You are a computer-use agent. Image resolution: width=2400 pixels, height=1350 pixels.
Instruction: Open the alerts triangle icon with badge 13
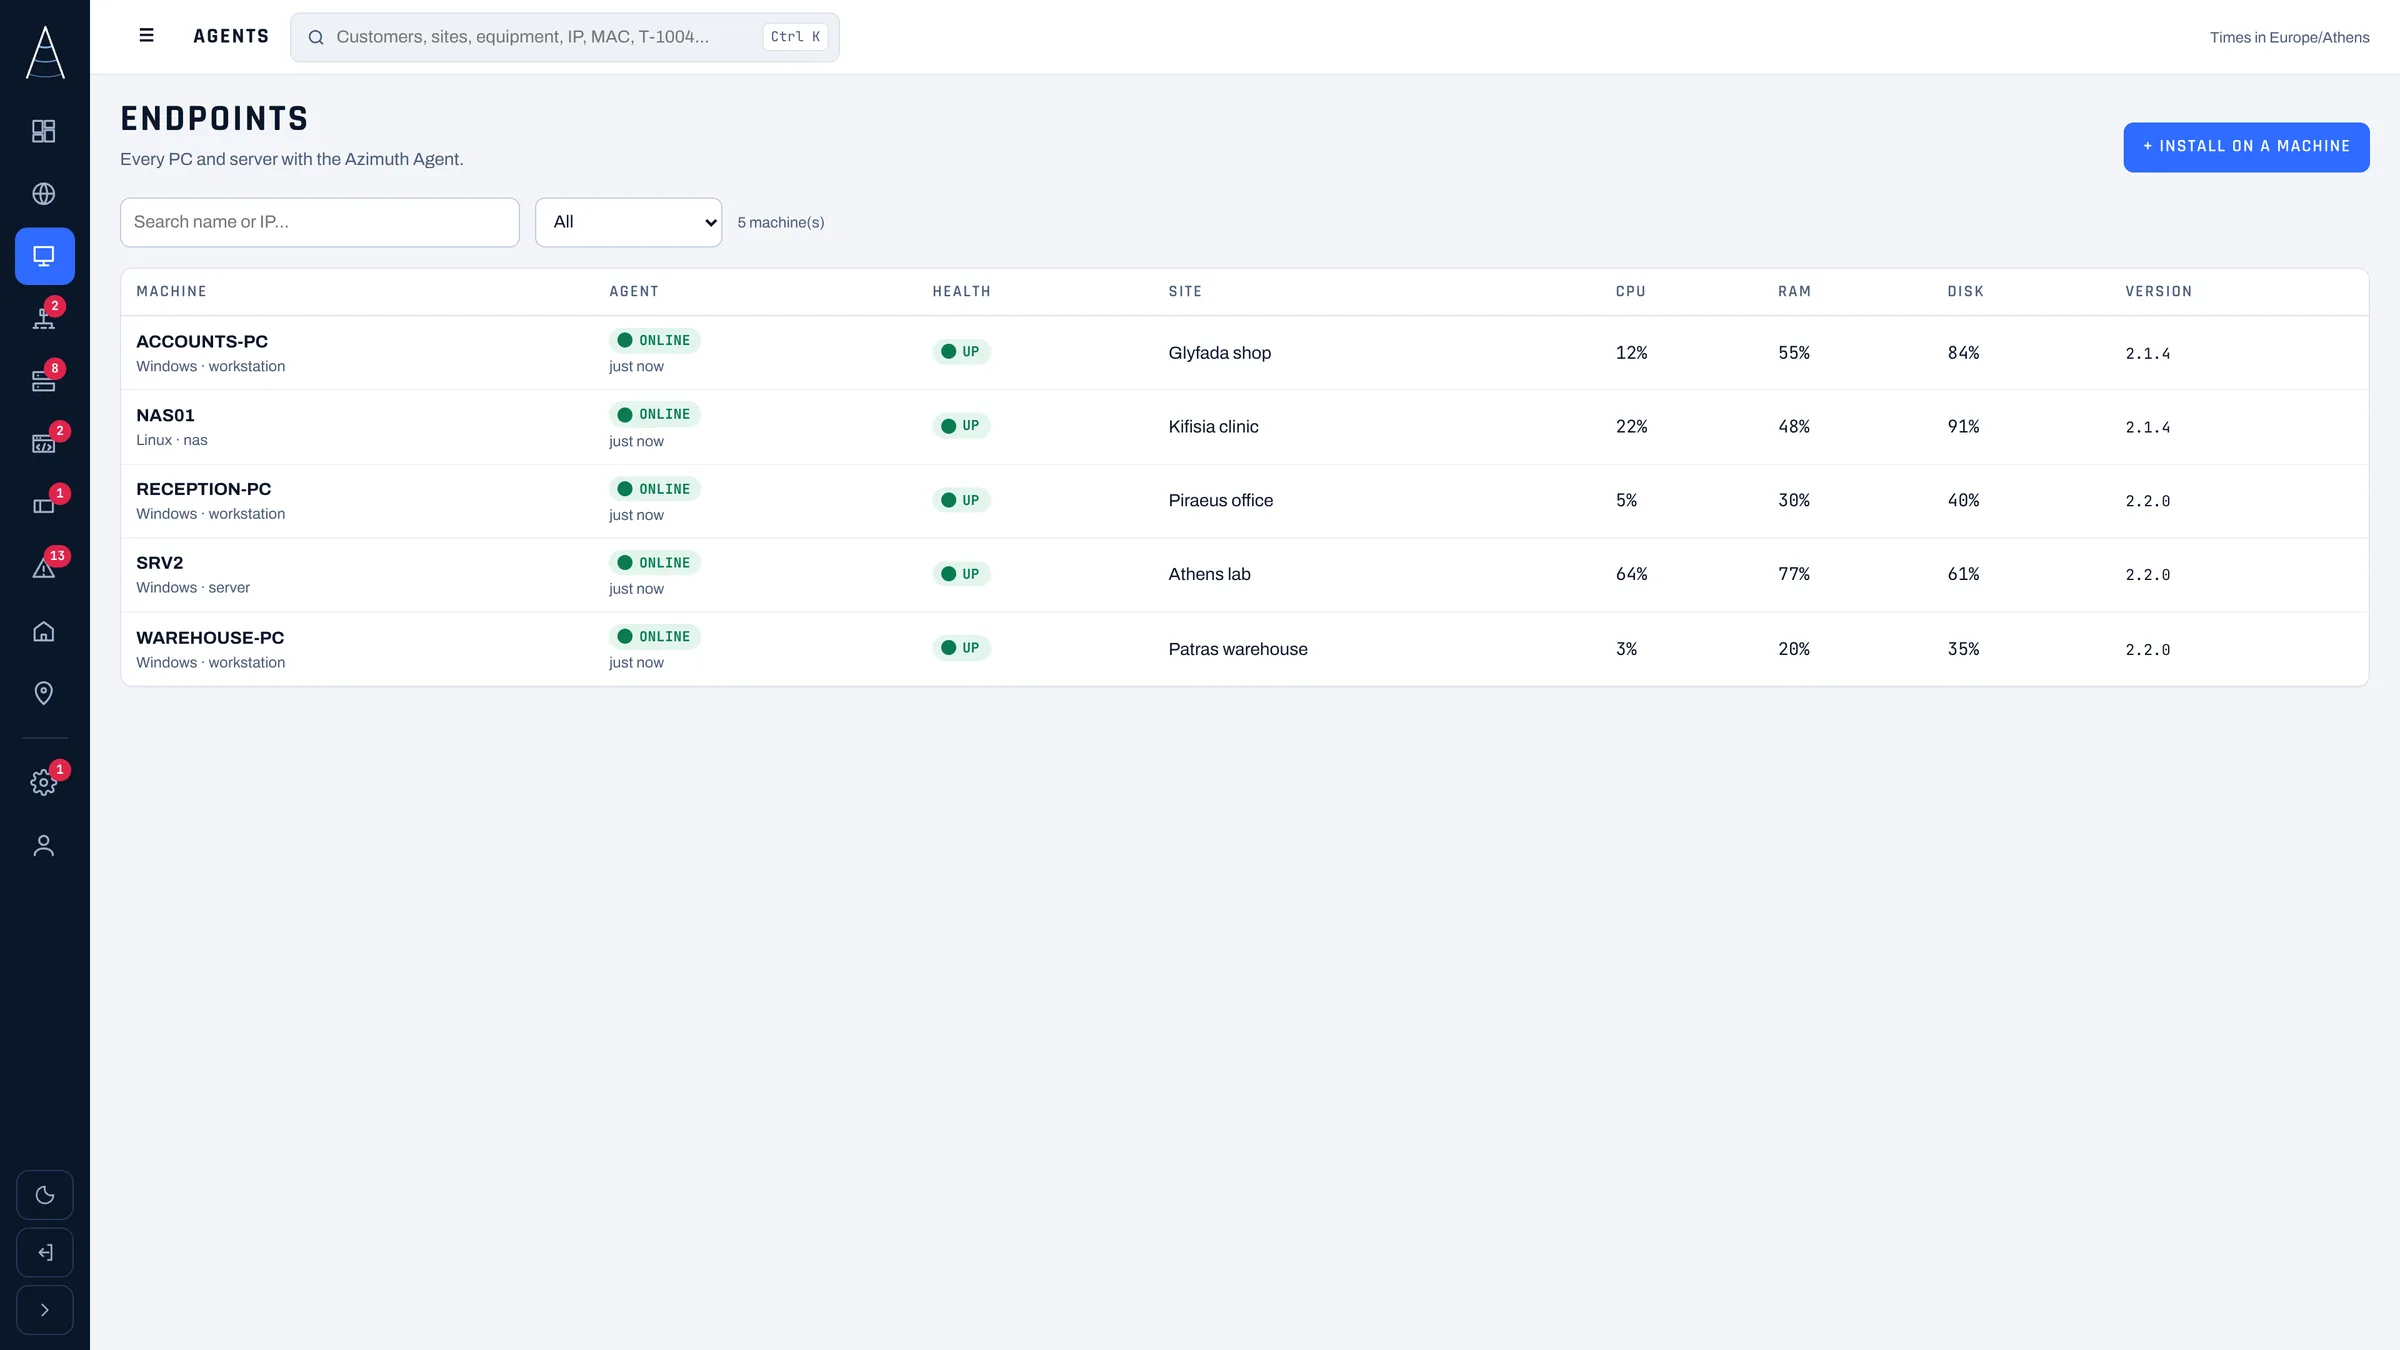click(44, 568)
